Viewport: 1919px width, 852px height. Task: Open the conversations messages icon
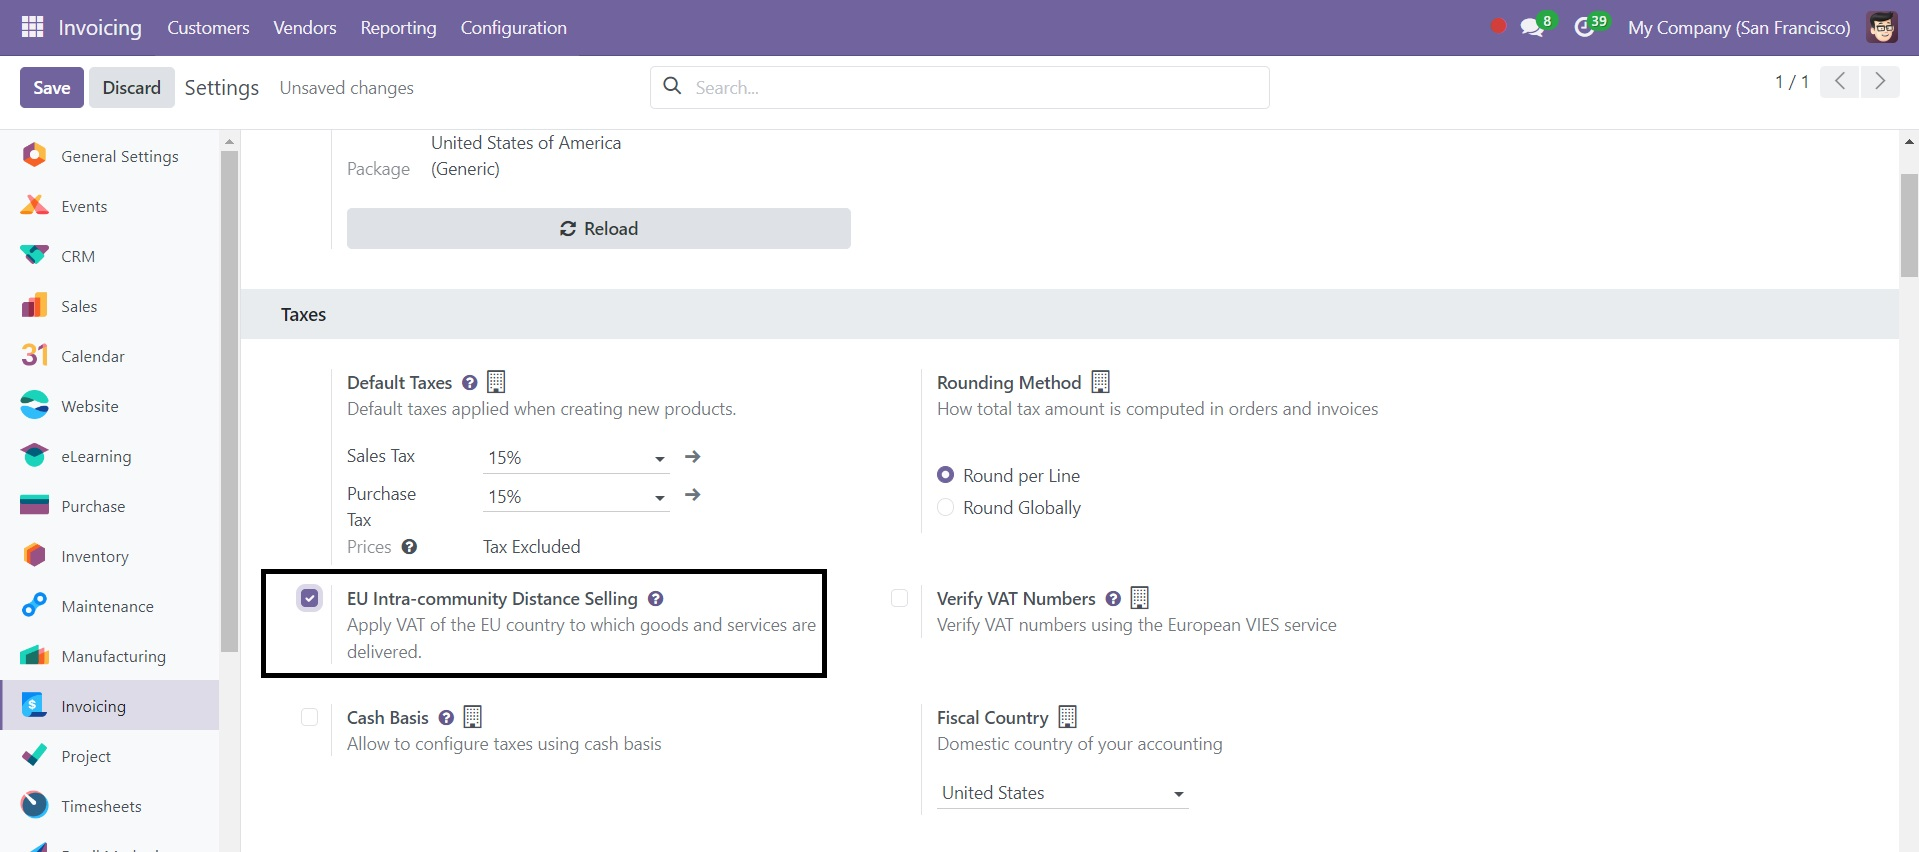pos(1531,27)
